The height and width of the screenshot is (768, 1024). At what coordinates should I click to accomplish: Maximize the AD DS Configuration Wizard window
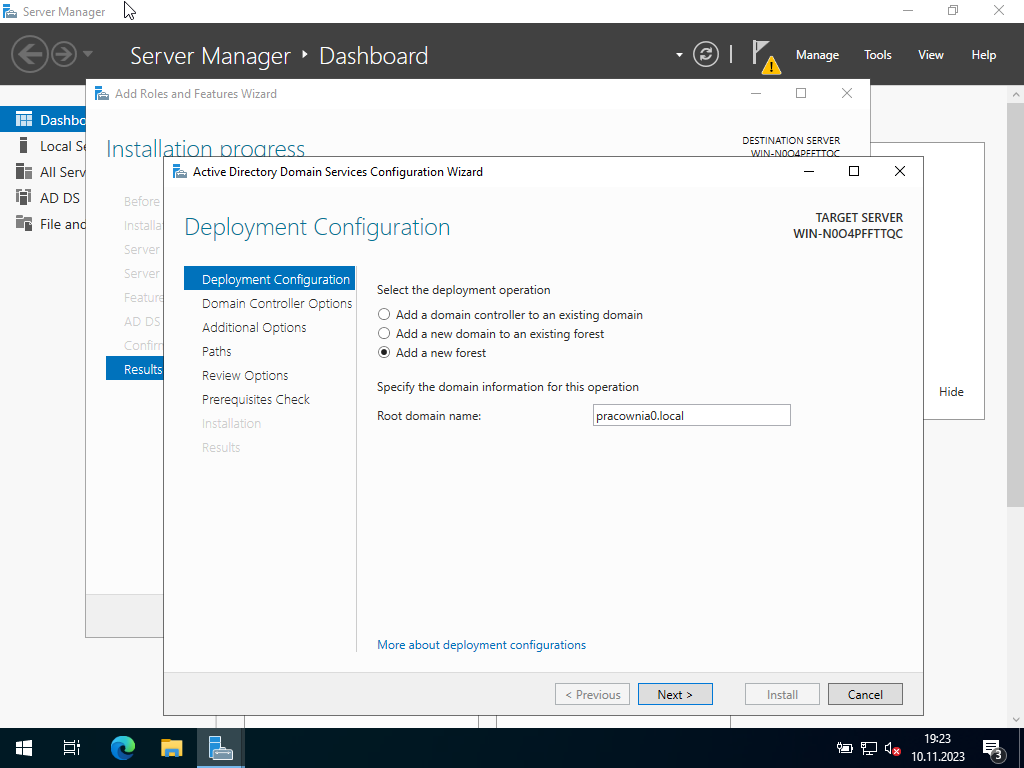(854, 171)
